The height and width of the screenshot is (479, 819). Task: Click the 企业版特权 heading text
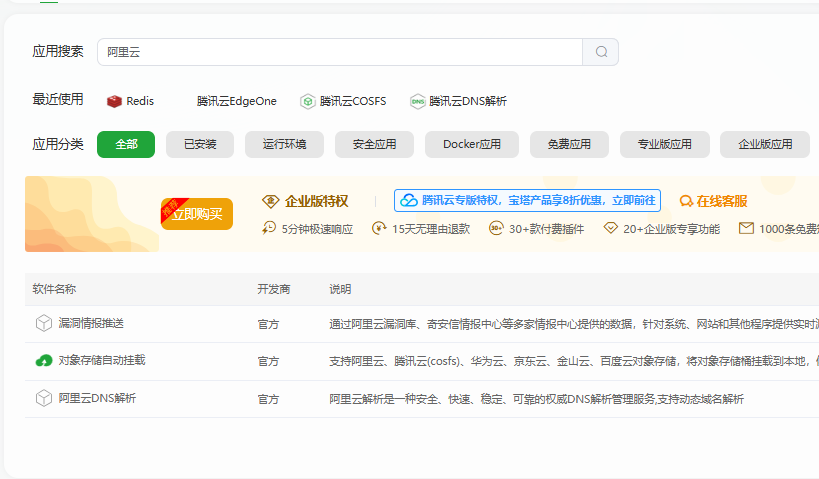pos(317,201)
